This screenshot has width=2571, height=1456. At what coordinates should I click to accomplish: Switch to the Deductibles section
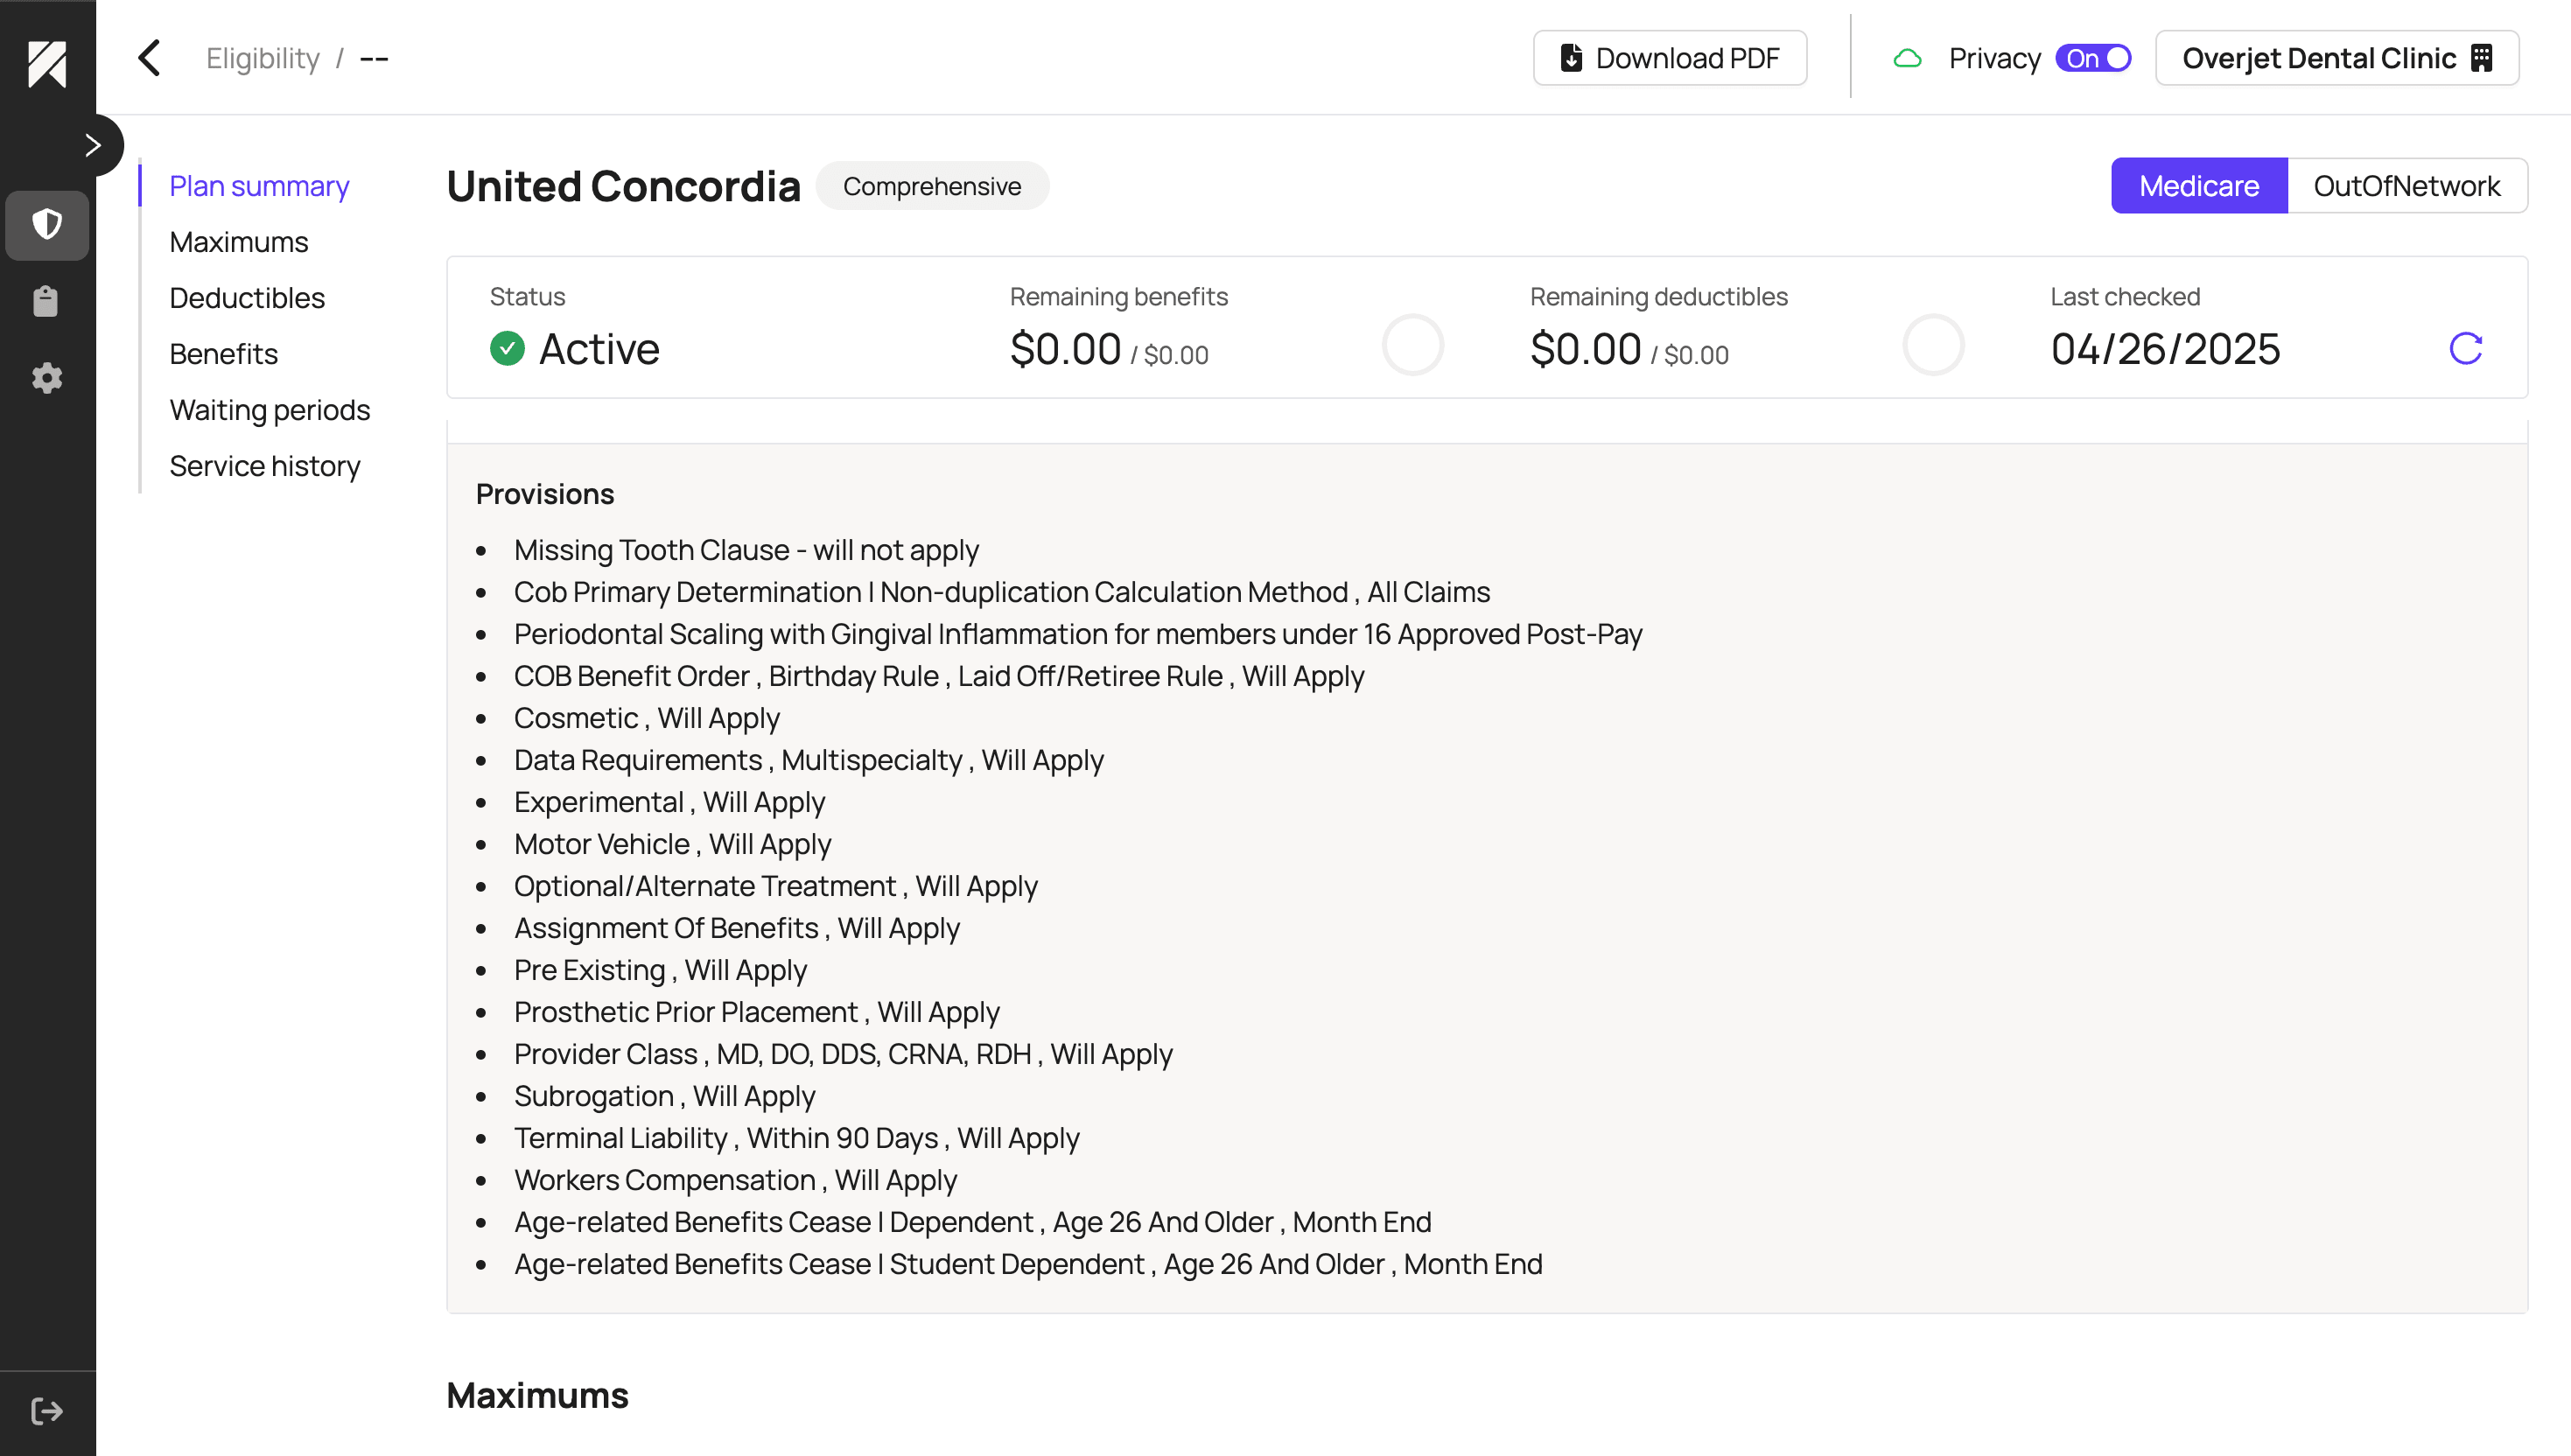247,297
